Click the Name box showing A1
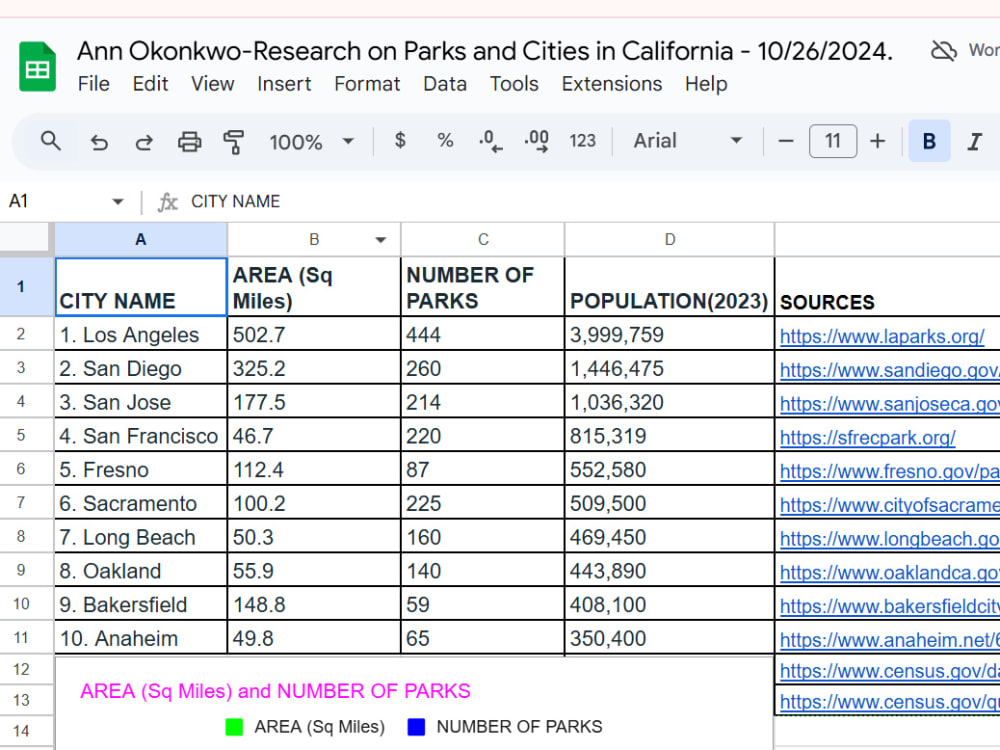This screenshot has height=750, width=1000. pos(54,202)
